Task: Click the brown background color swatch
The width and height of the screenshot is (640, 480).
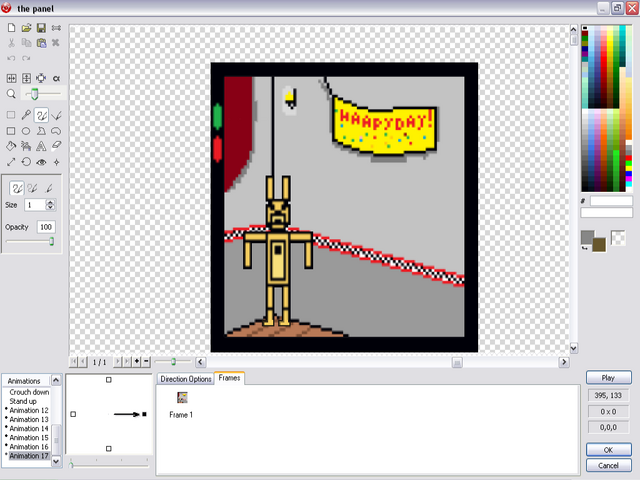Action: (x=600, y=245)
